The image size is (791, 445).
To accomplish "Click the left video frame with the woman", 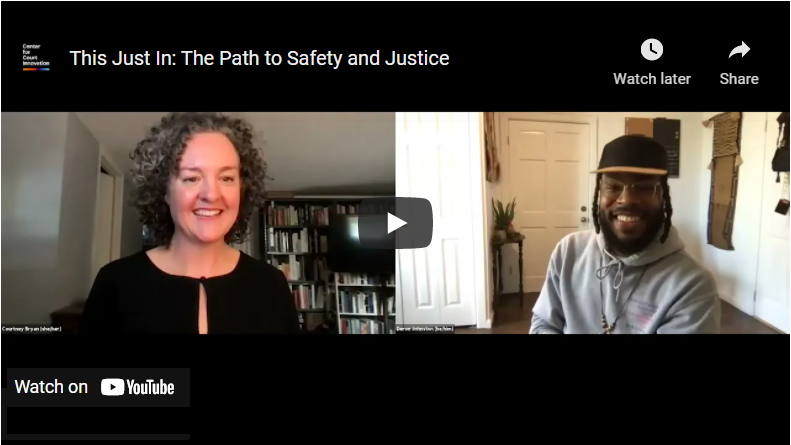I will (198, 222).
